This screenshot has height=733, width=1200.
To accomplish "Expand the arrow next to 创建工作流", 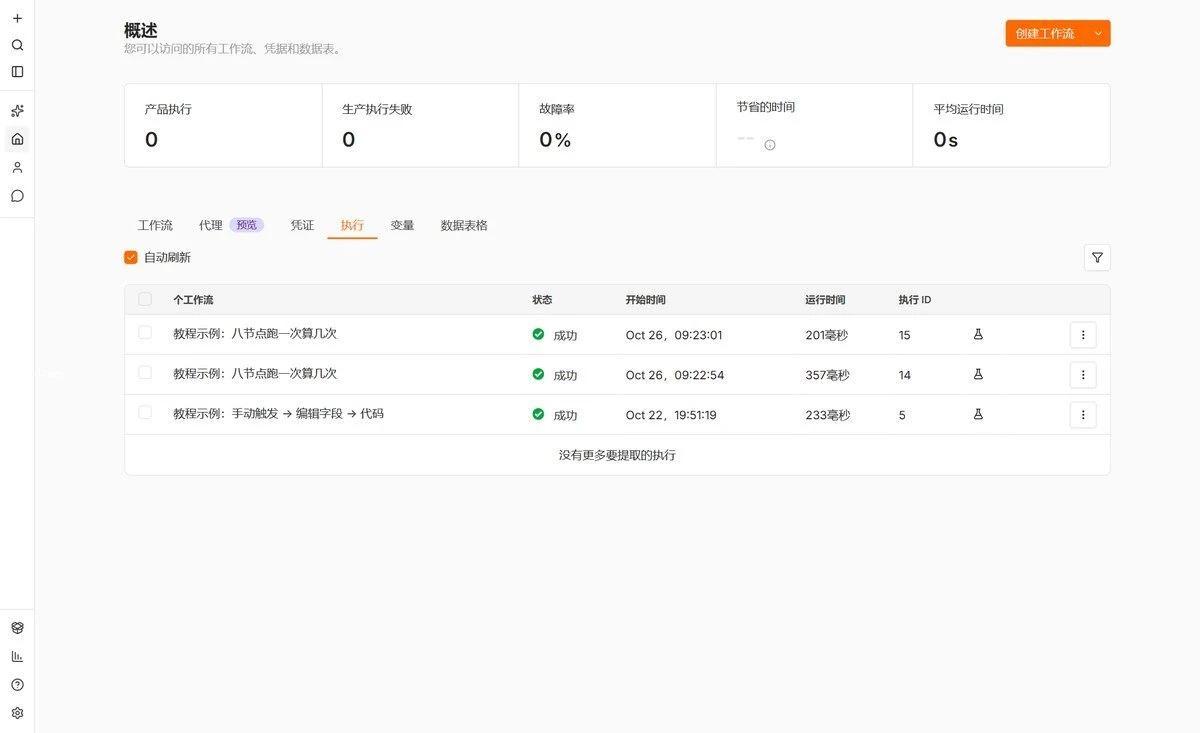I will (1098, 33).
